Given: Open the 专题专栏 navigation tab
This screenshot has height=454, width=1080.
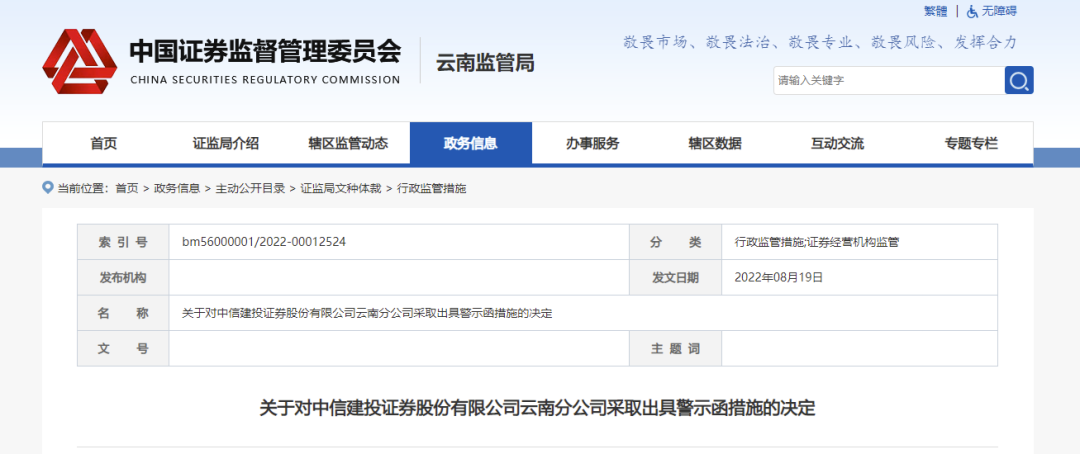Looking at the screenshot, I should [970, 143].
